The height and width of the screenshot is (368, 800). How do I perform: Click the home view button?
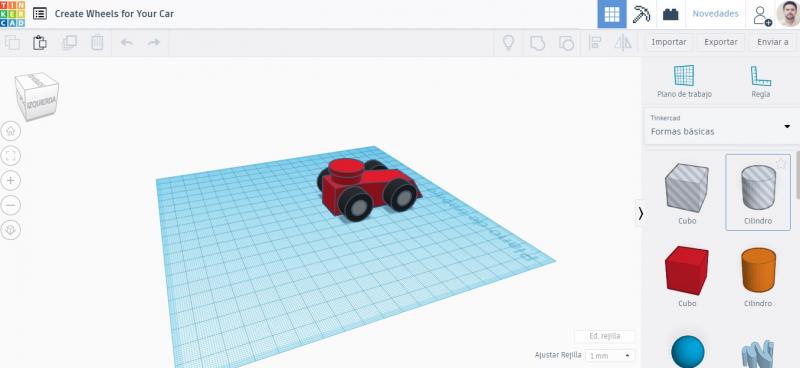click(11, 131)
